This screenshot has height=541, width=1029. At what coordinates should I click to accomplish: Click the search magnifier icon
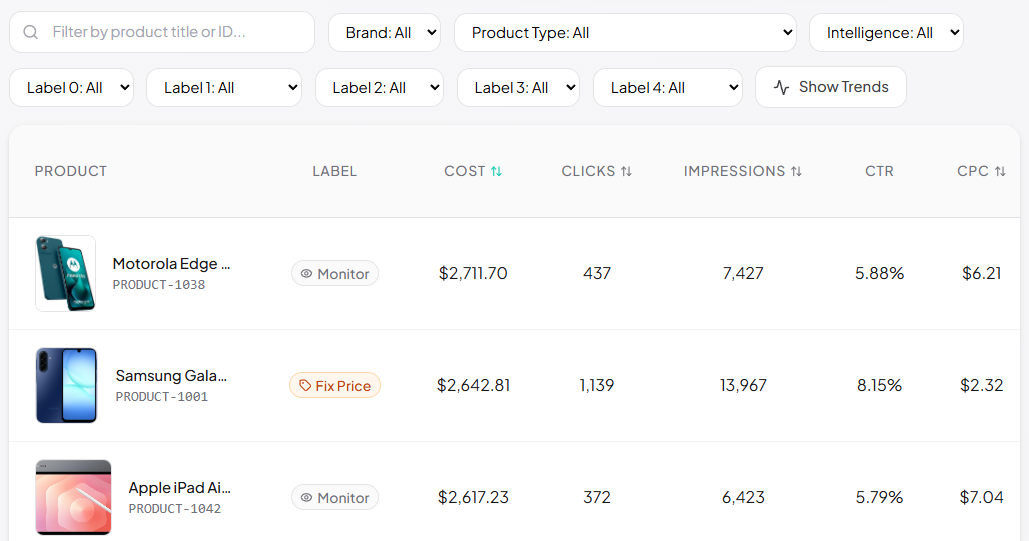30,32
